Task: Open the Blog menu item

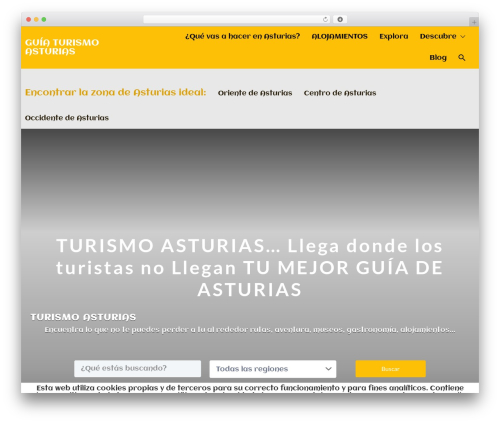Action: pyautogui.click(x=438, y=58)
